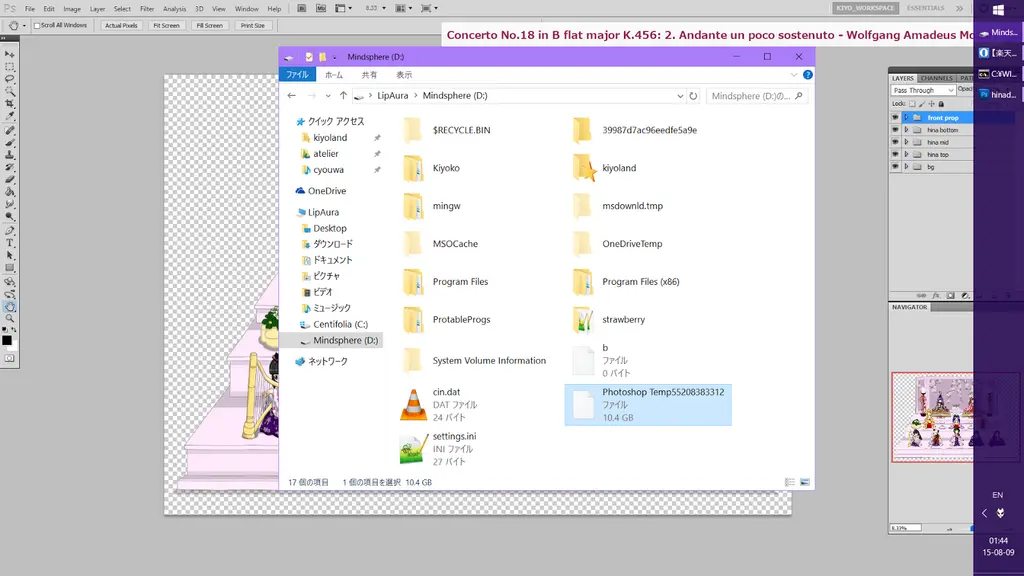Toggle lock transparent pixels in Layers
This screenshot has height=576, width=1024.
912,104
